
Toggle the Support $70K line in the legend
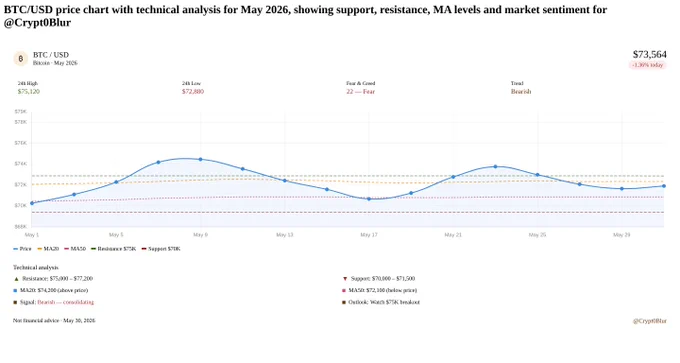pyautogui.click(x=161, y=249)
